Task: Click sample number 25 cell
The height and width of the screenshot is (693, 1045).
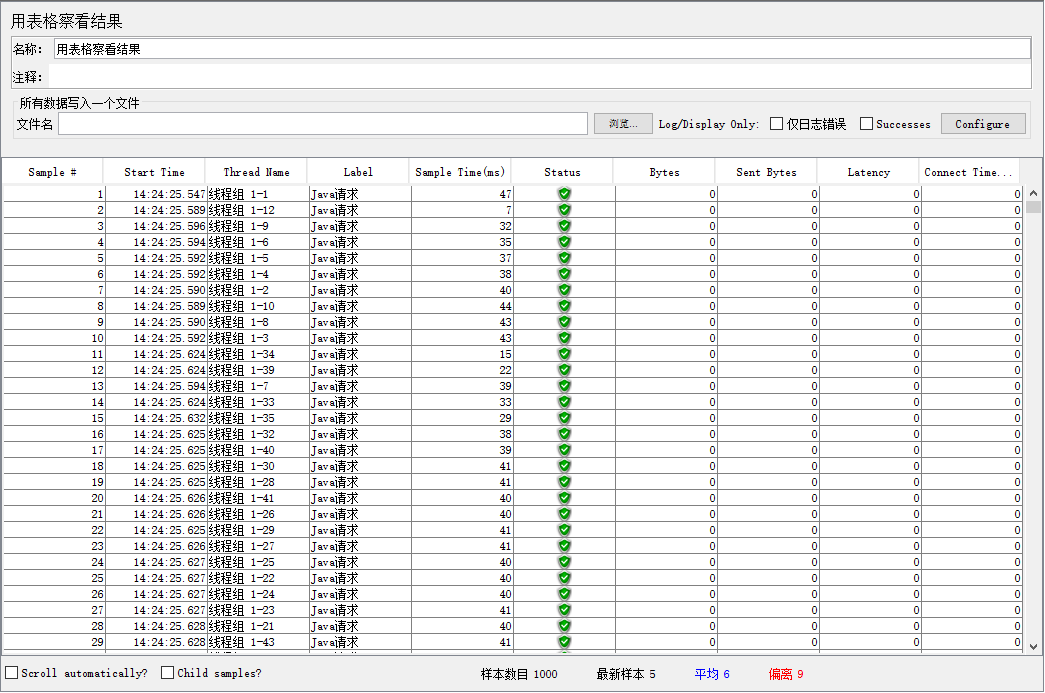Action: coord(54,578)
